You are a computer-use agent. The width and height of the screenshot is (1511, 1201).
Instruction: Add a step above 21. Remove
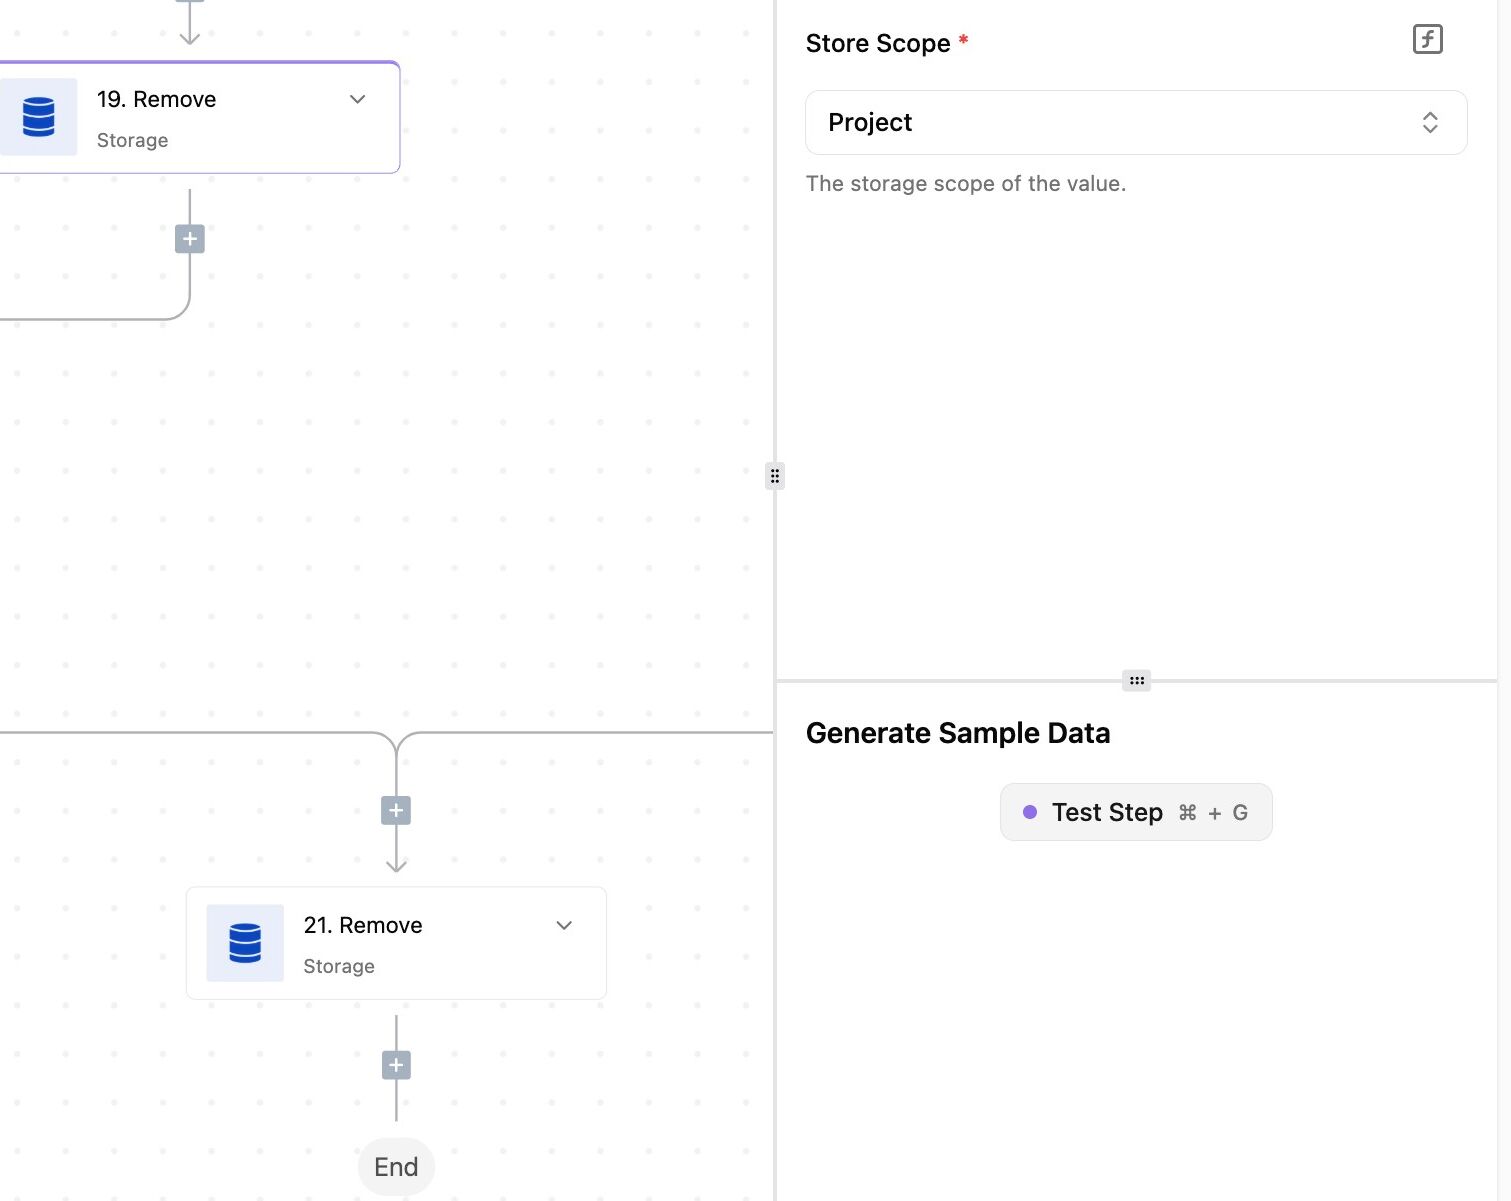pos(396,811)
